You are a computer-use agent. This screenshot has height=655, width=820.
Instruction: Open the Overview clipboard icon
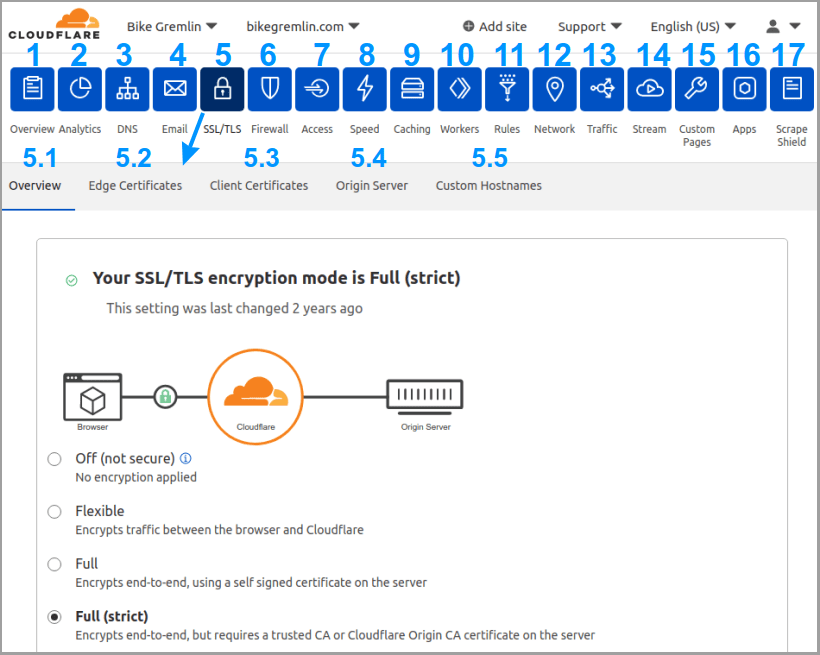[x=32, y=89]
